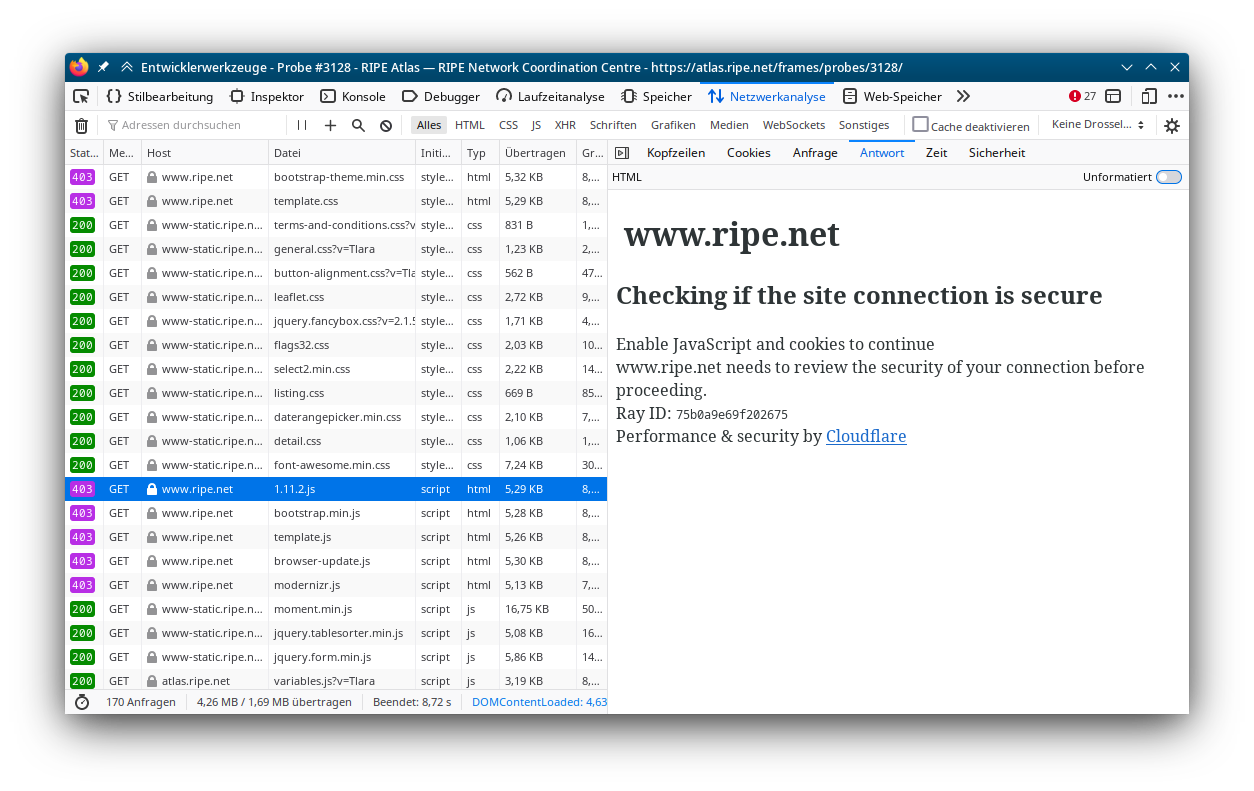Expand the hidden tools overflow chevron
The image size is (1254, 791).
(x=963, y=97)
